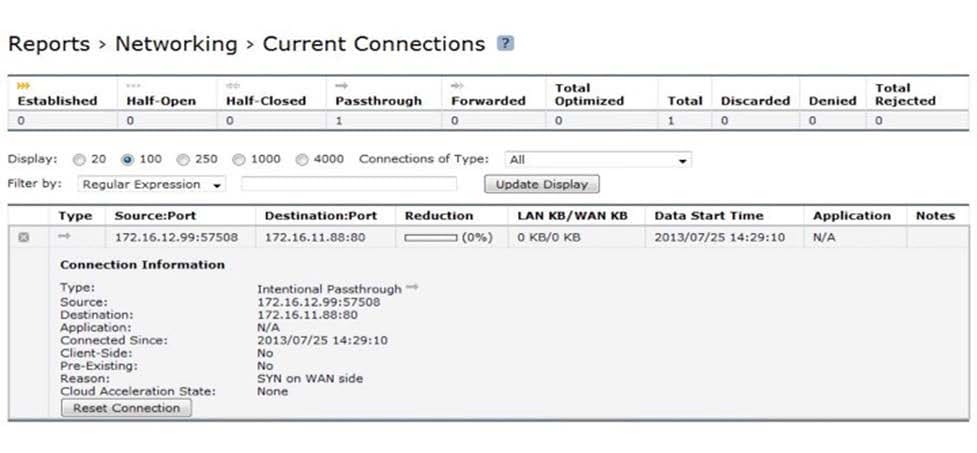977x453 pixels.
Task: Select the 20 display radio button
Action: [79, 160]
